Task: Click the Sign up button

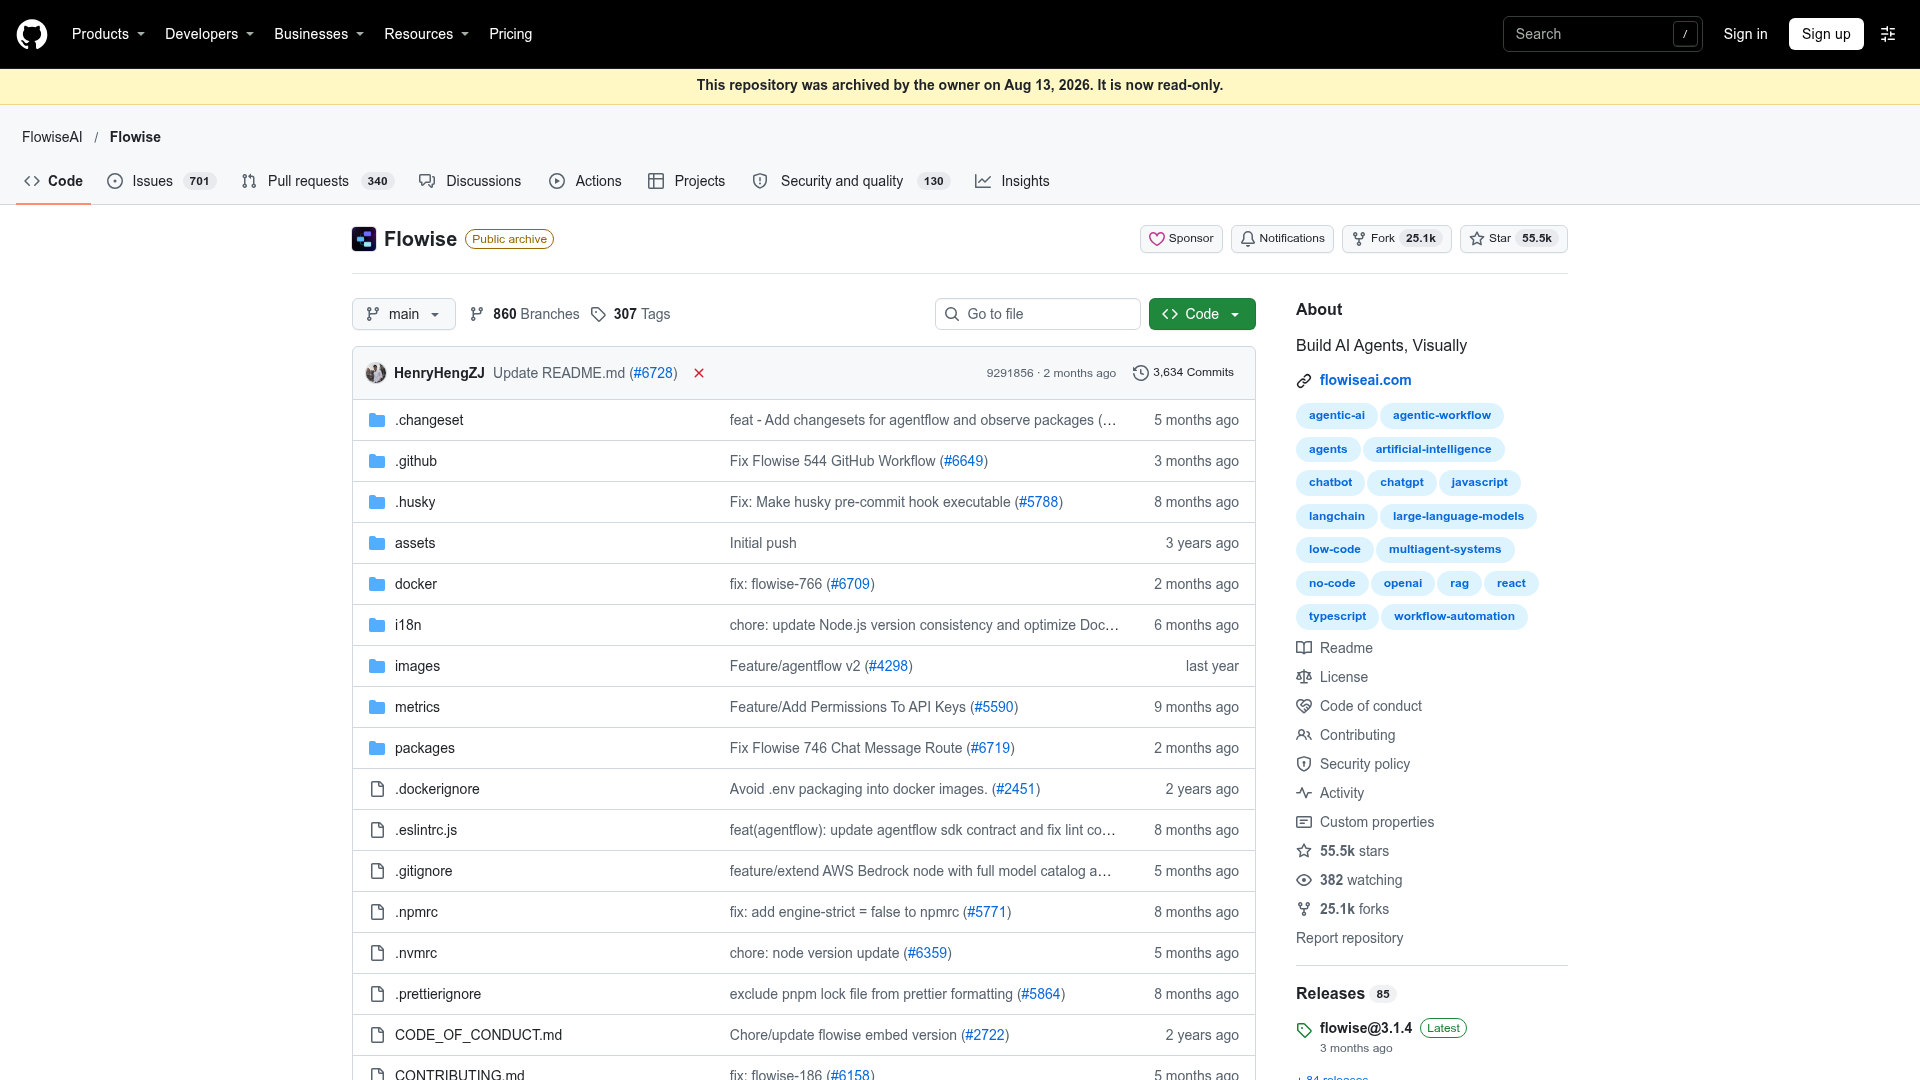Action: [x=1826, y=34]
